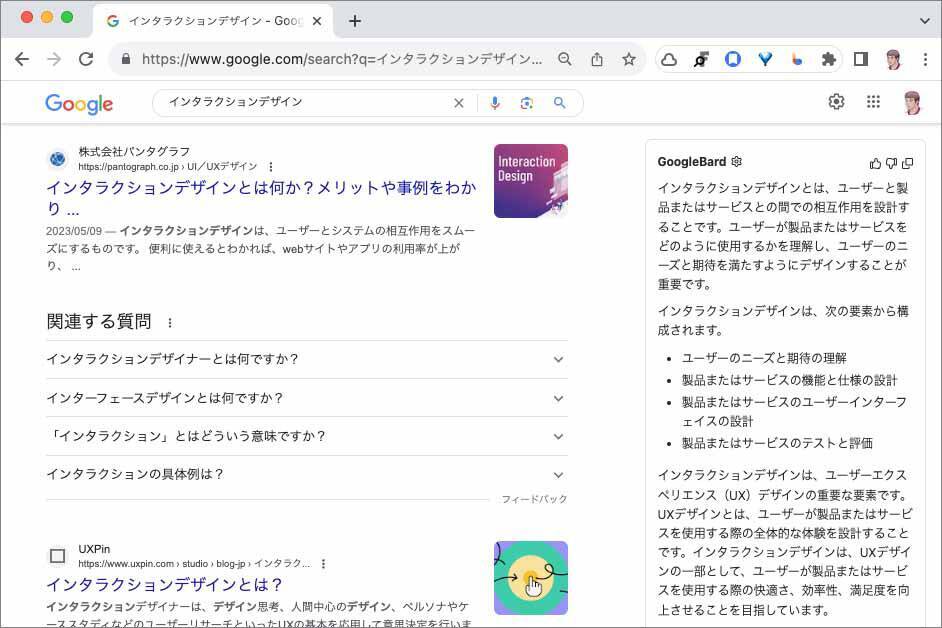942x628 pixels.
Task: Toggle the browser side panel icon
Action: point(861,59)
